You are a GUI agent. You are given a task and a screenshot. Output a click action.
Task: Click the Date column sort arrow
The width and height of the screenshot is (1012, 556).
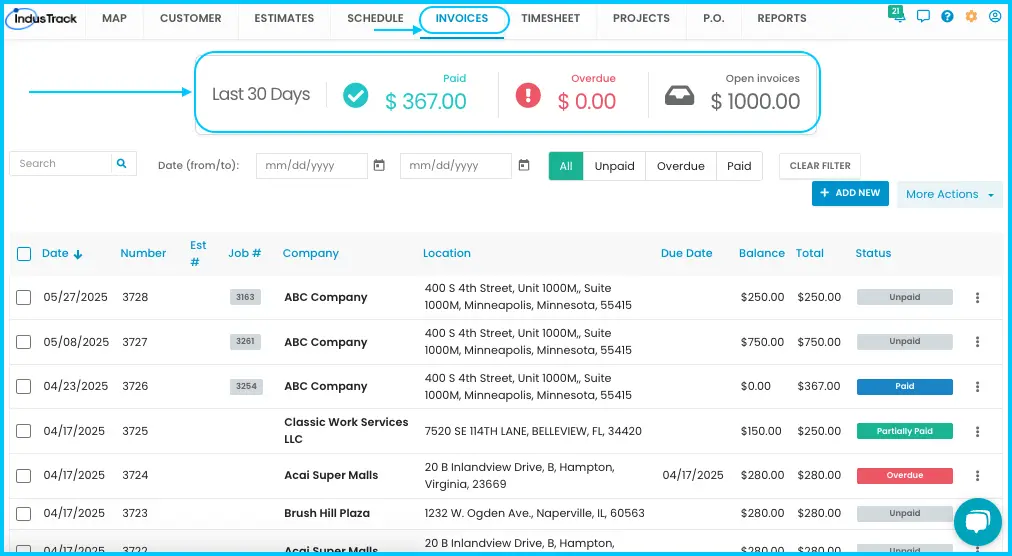pyautogui.click(x=78, y=254)
